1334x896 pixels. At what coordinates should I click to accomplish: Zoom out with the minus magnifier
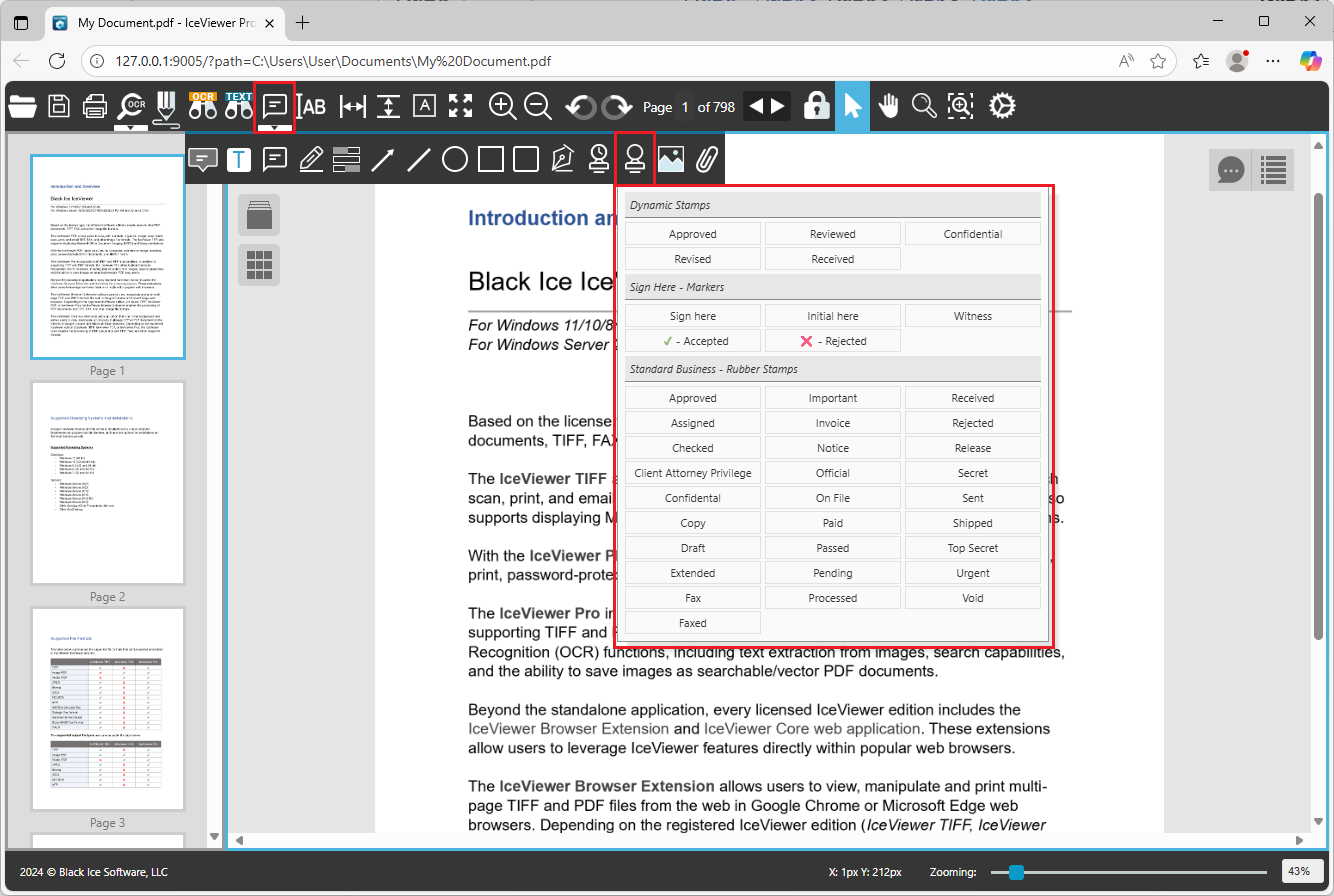538,106
